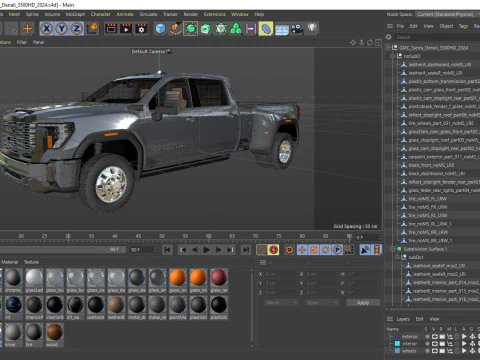This screenshot has height=360, width=480.
Task: Click the orange plus tool icon
Action: (x=27, y=29)
